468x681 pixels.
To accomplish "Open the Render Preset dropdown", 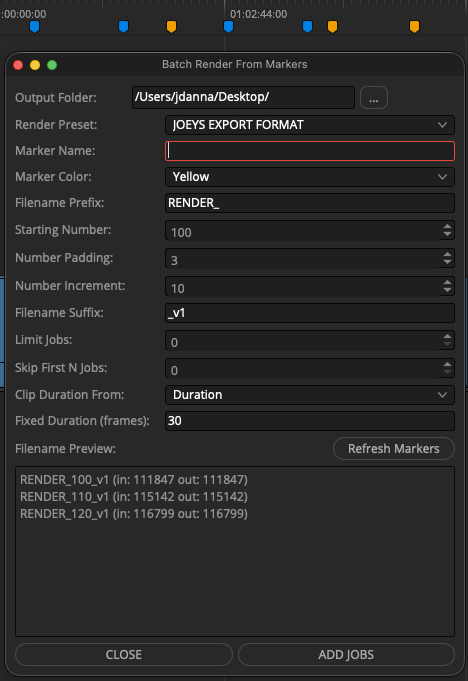I will pos(310,125).
